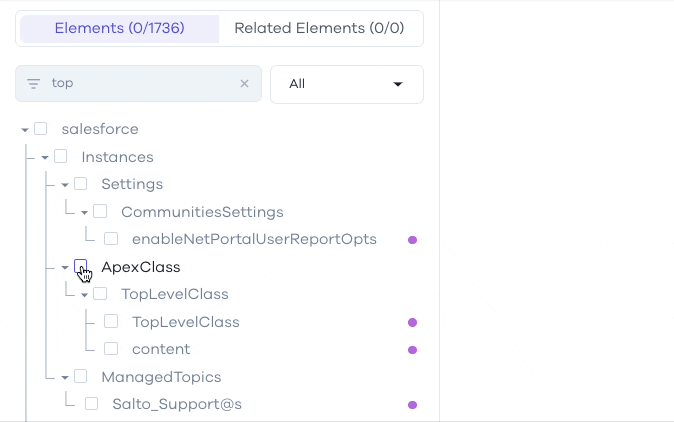The image size is (674, 422).
Task: Check the Salto_Support@s checkbox
Action: click(92, 404)
